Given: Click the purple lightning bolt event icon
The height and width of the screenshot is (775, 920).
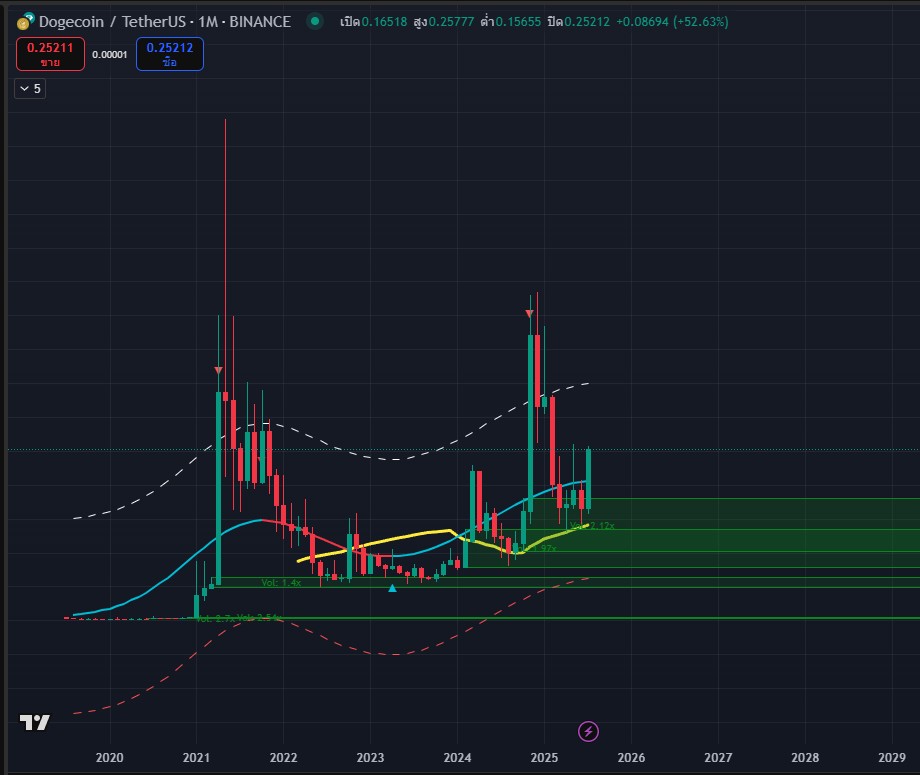Looking at the screenshot, I should click(588, 731).
